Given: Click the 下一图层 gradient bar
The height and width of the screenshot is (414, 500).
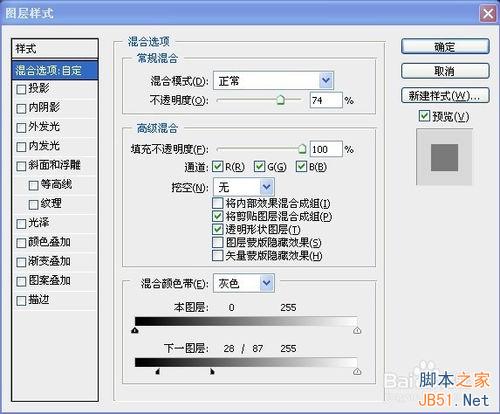Looking at the screenshot, I should tap(246, 362).
